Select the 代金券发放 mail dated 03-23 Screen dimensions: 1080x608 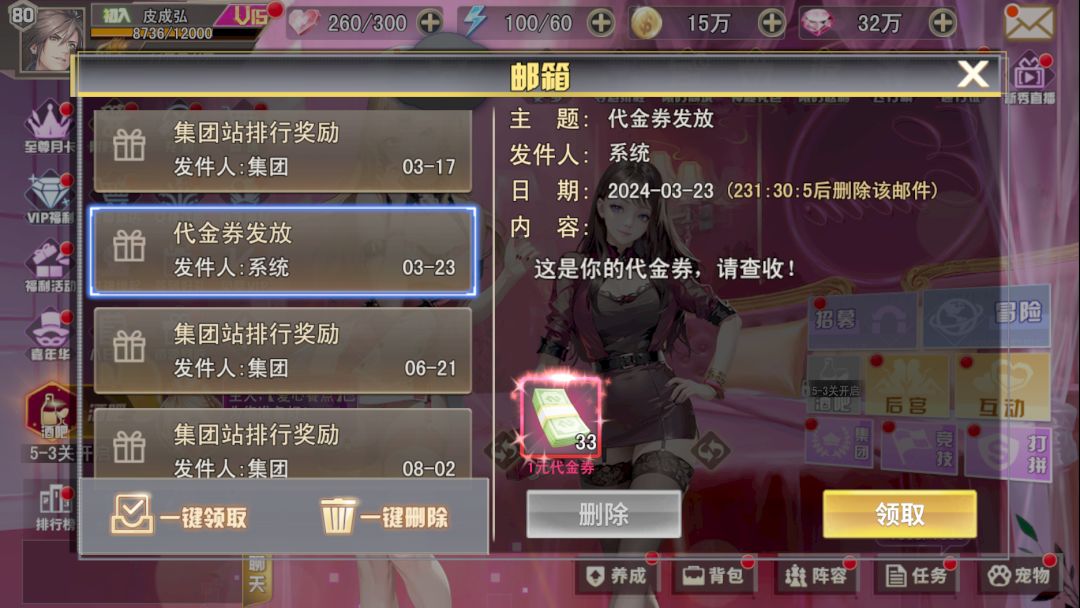[282, 251]
